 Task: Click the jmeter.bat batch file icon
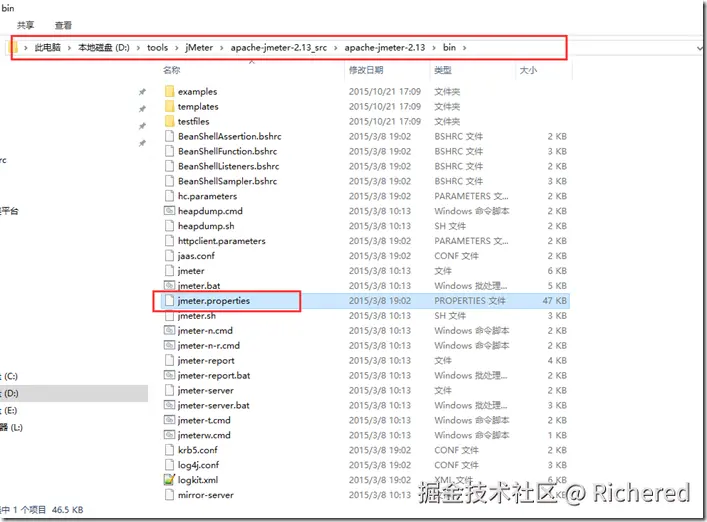click(170, 285)
